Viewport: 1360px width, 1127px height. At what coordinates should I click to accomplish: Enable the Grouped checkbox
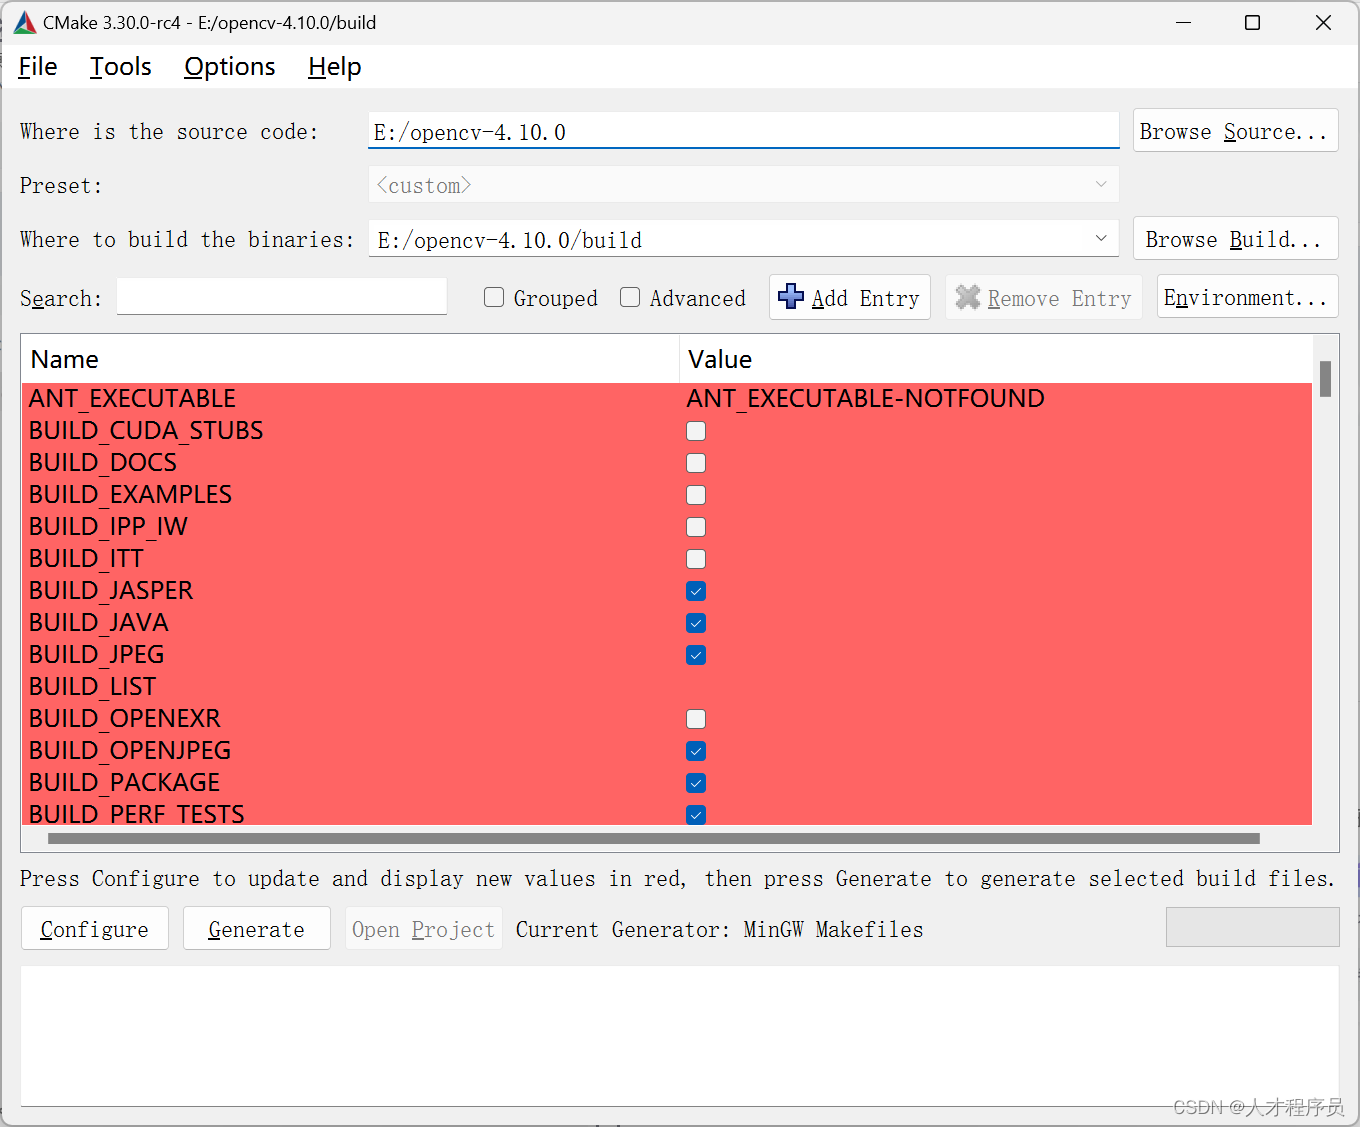[x=494, y=297]
